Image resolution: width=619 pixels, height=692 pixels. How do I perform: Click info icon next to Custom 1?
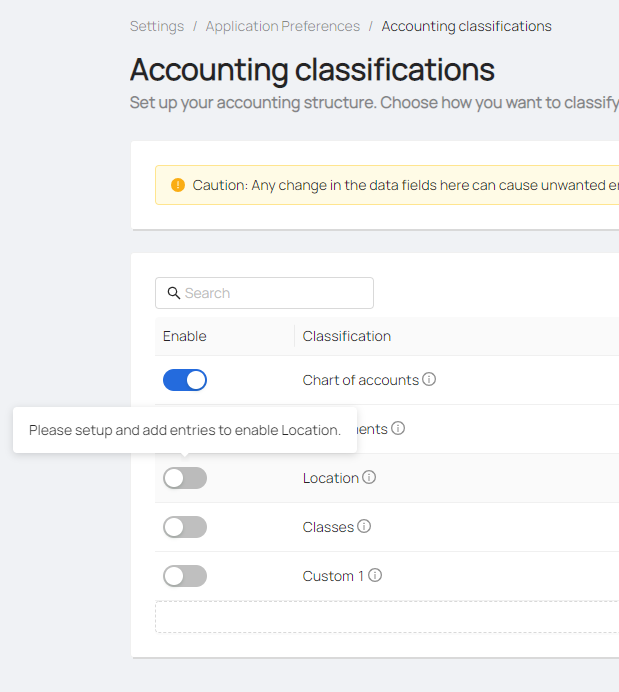click(375, 576)
